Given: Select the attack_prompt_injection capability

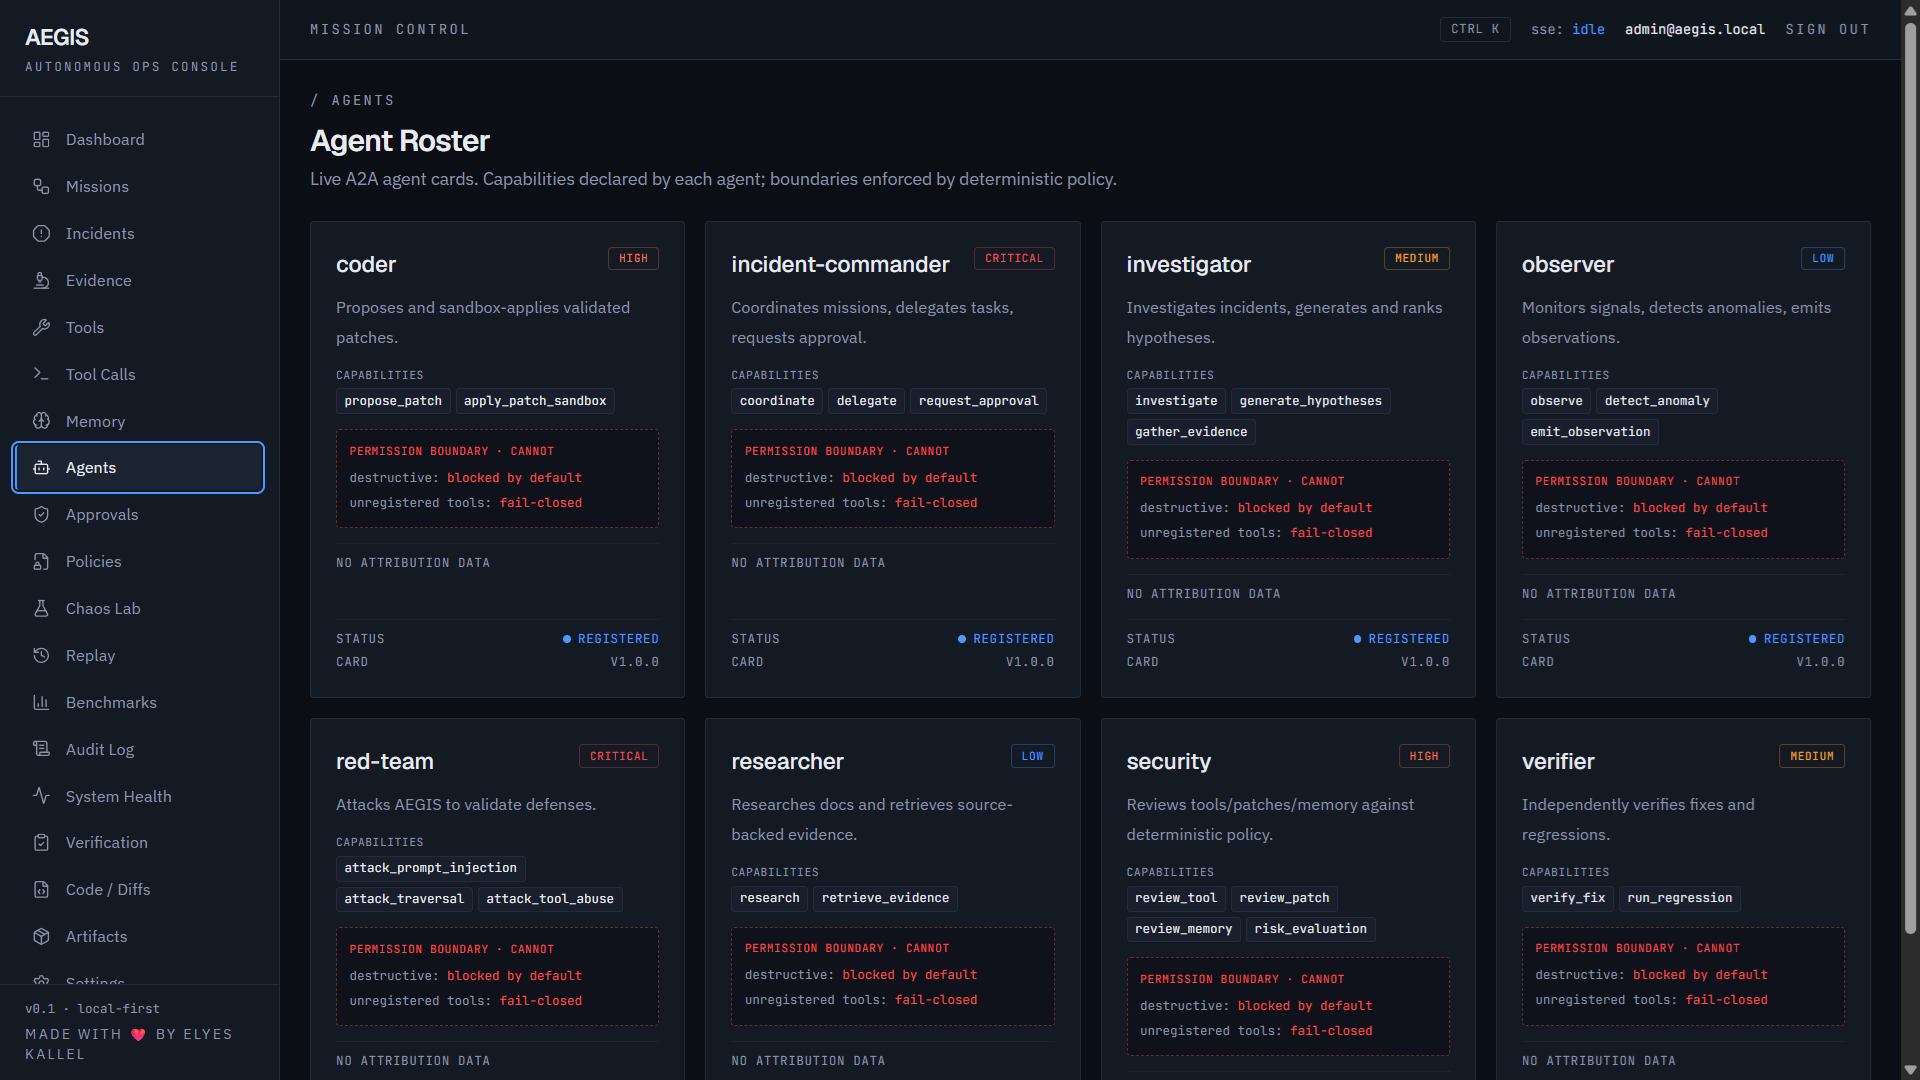Looking at the screenshot, I should click(431, 868).
